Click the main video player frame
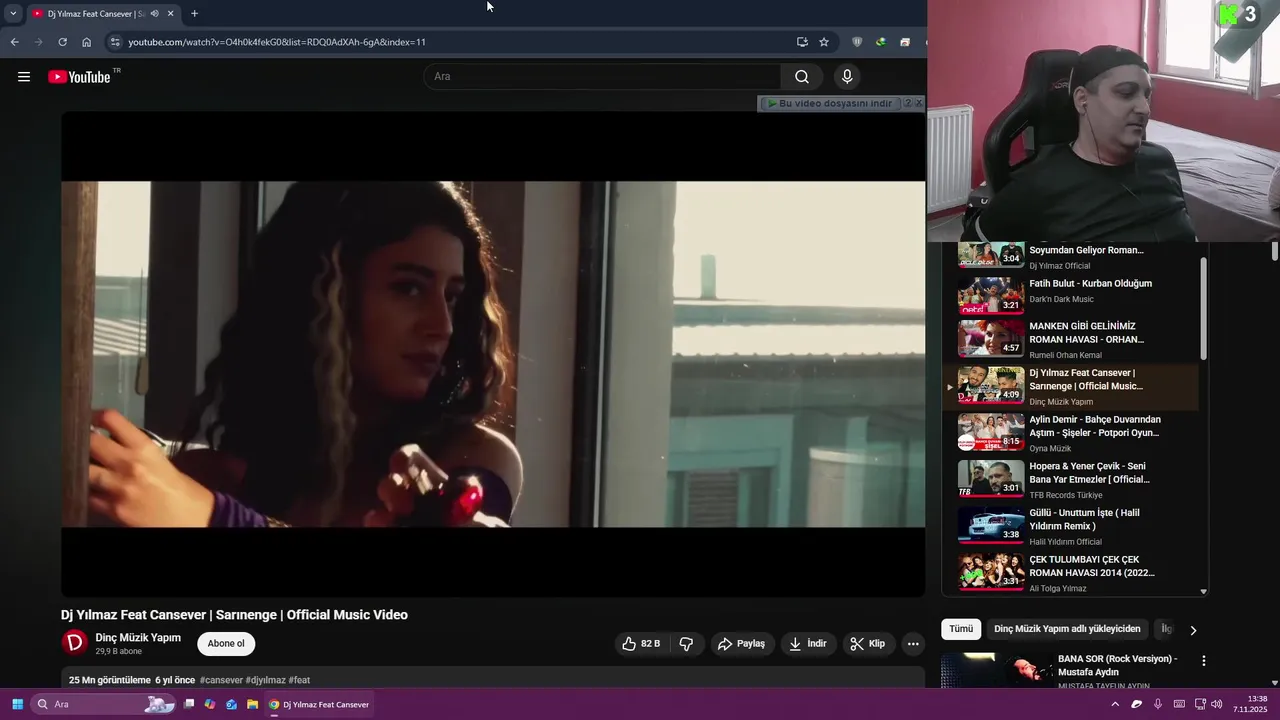Image resolution: width=1280 pixels, height=720 pixels. coord(493,354)
